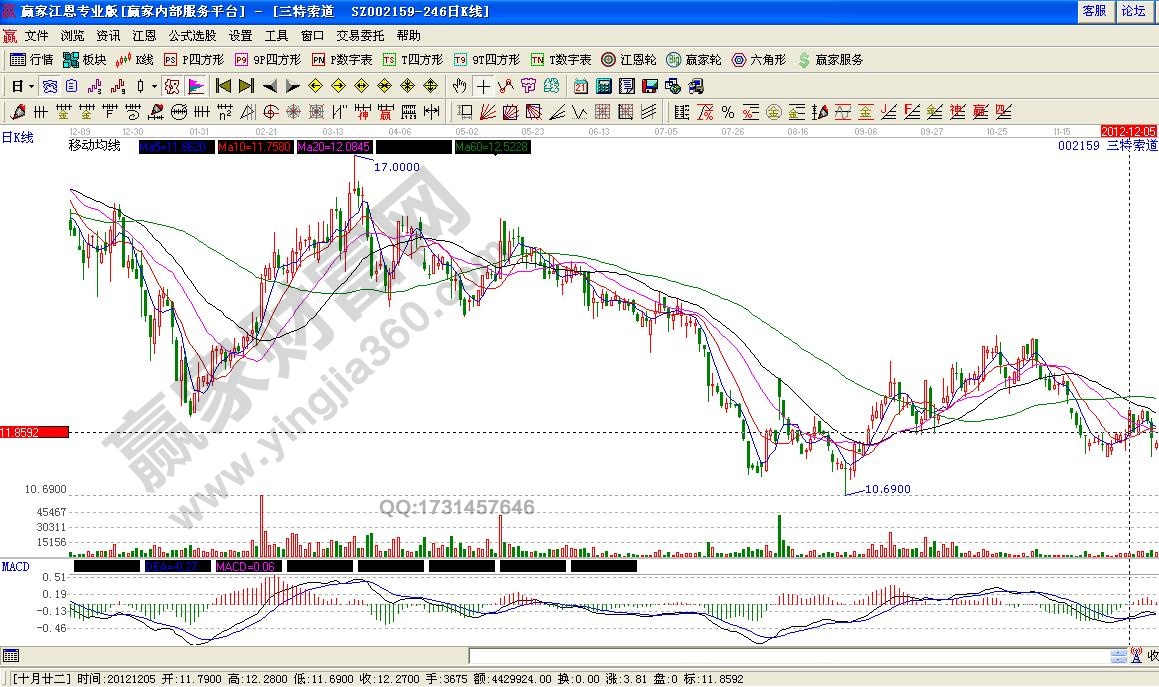Viewport: 1159px width, 687px height.
Task: Select the percent (%) drawing tool
Action: point(727,111)
